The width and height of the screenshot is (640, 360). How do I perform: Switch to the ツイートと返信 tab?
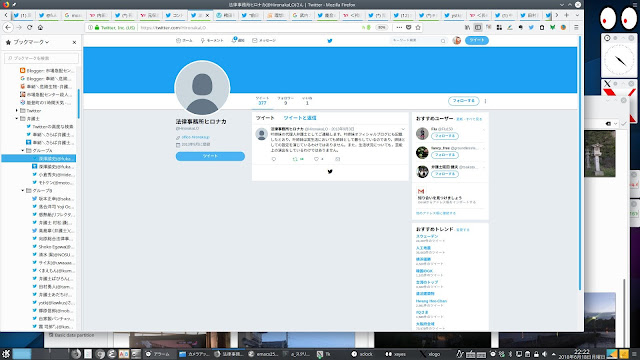(x=300, y=118)
